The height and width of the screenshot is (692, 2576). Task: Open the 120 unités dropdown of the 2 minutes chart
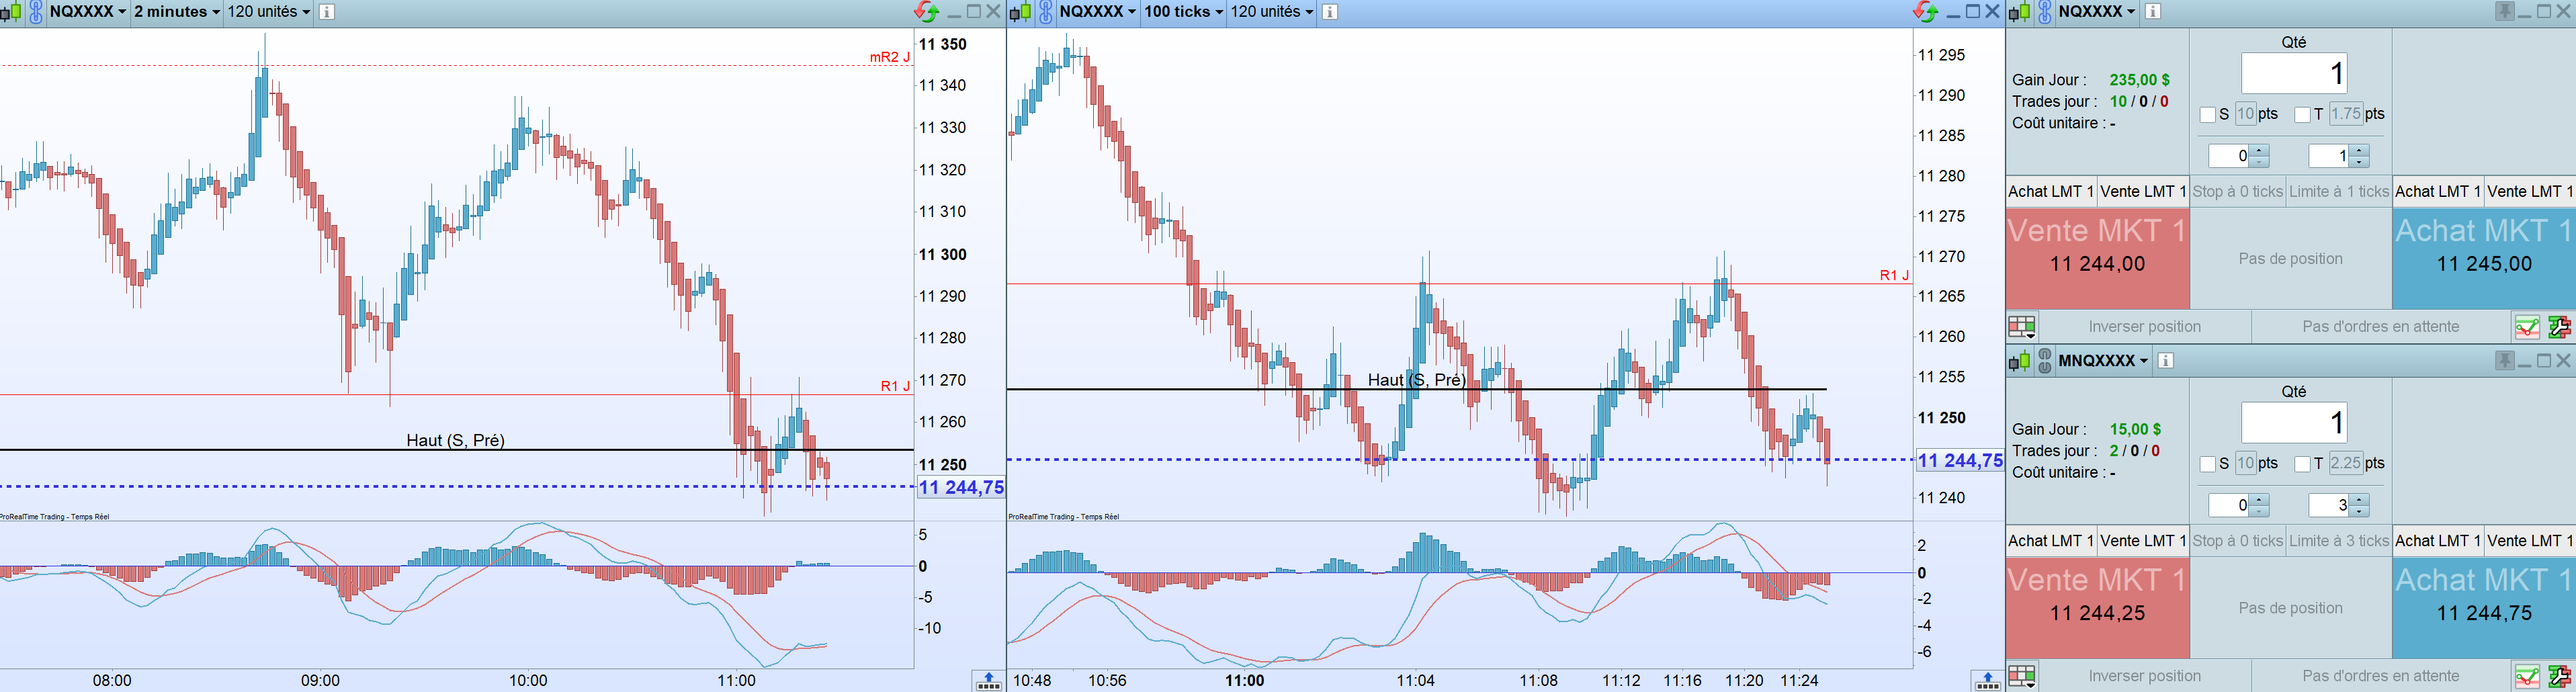[269, 12]
